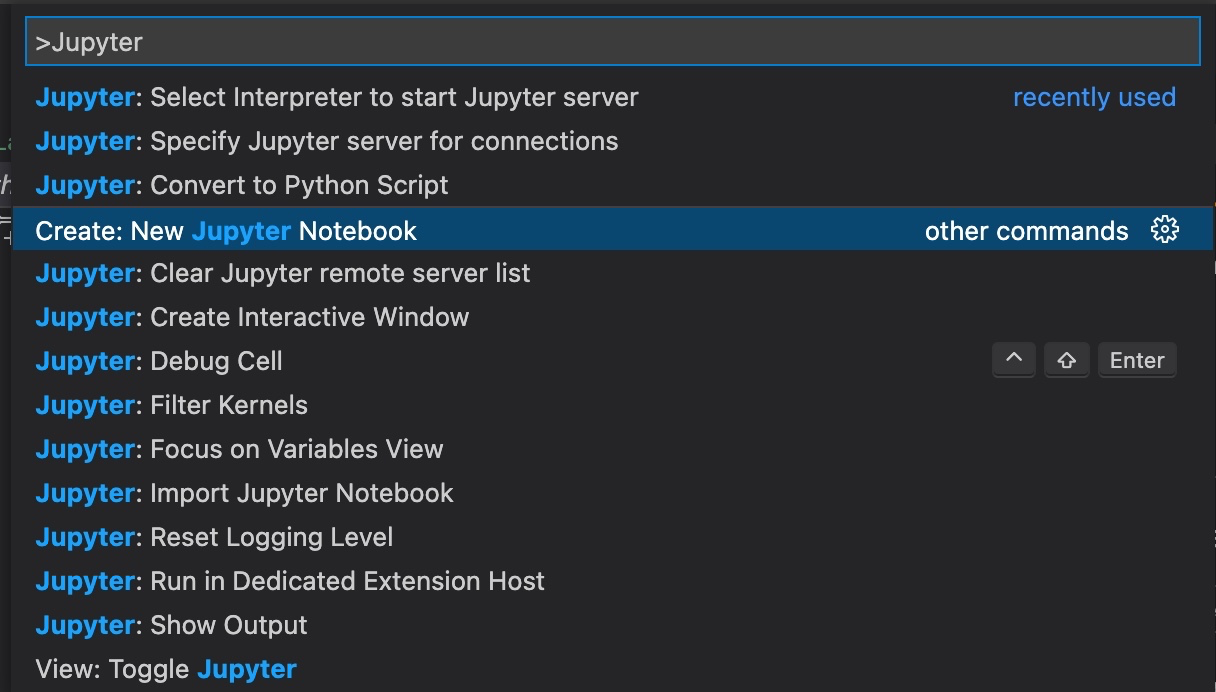Choose Jupyter: Show Output command

click(x=612, y=625)
